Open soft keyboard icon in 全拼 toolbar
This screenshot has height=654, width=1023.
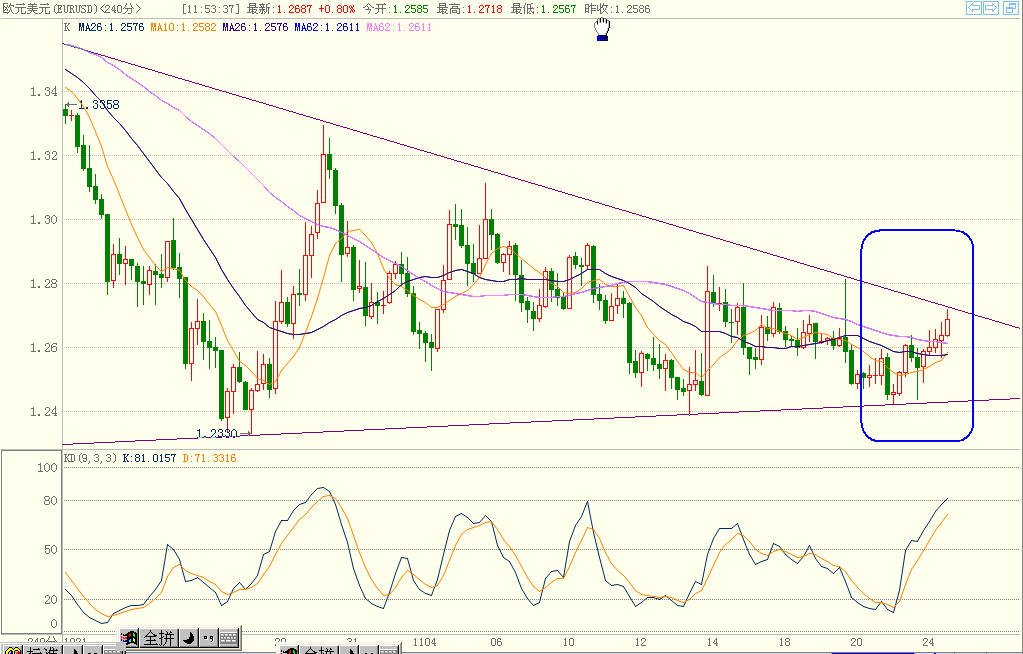(228, 638)
